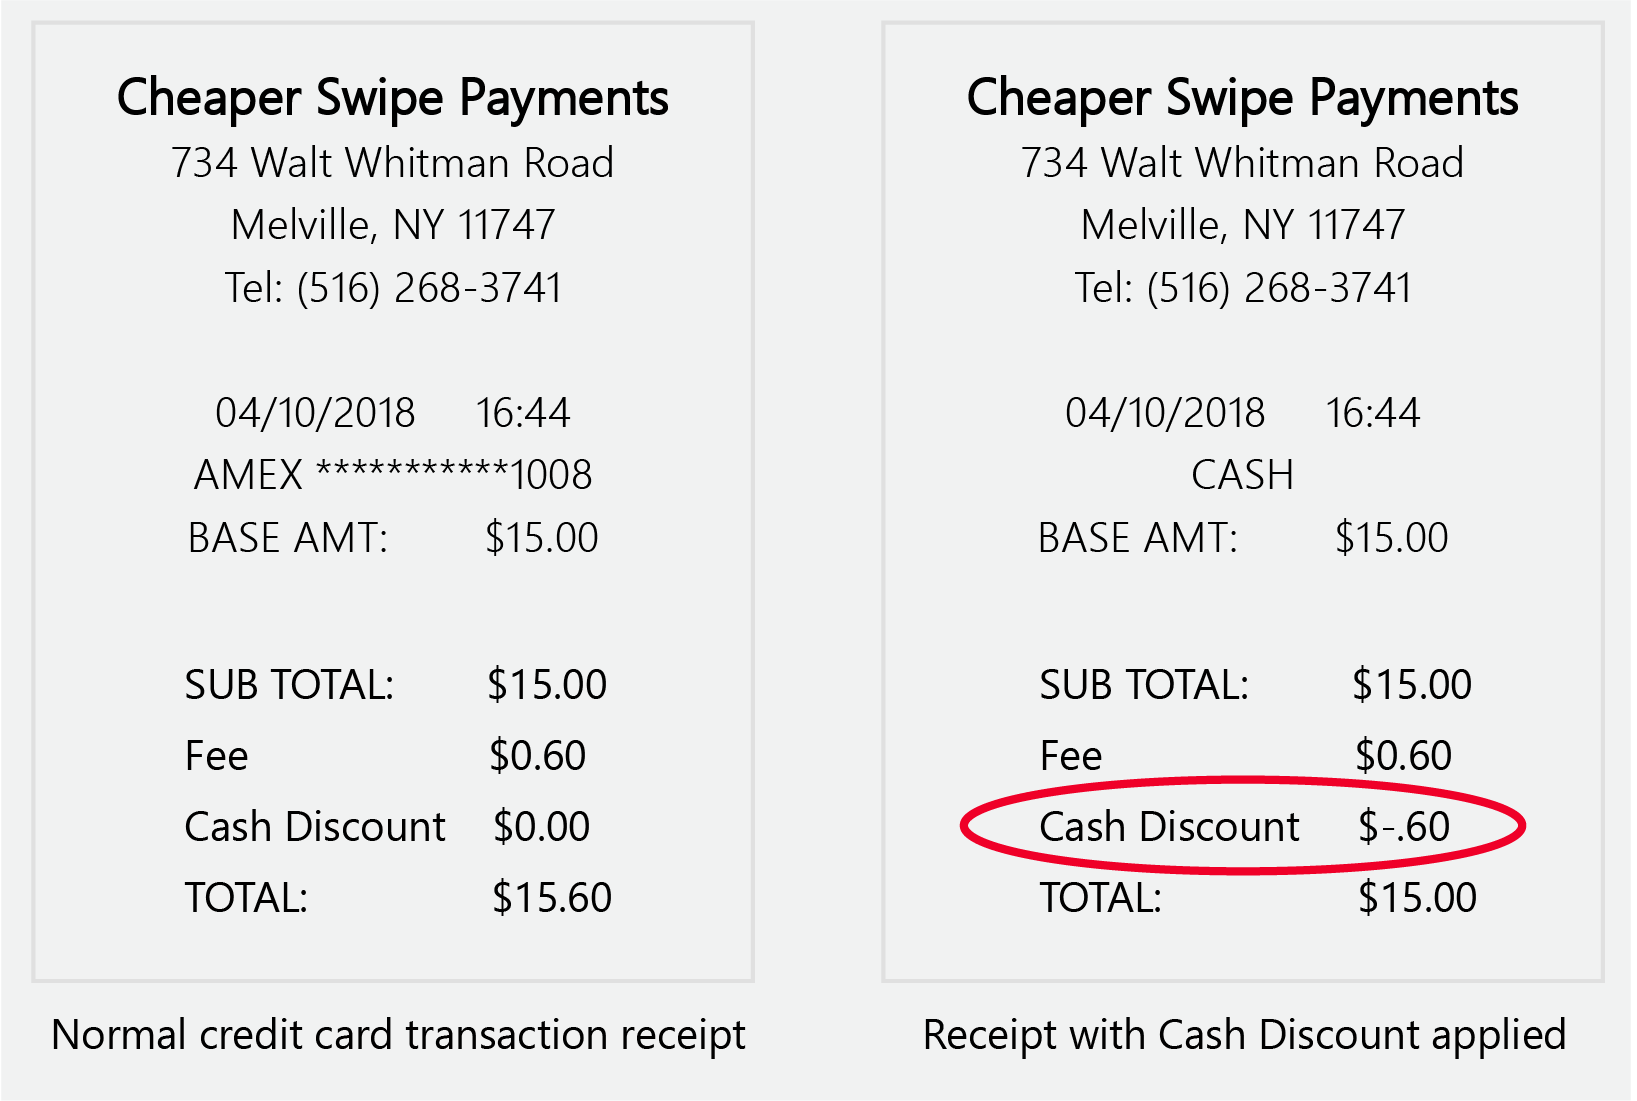This screenshot has height=1101, width=1637.
Task: Click 'Normal credit card transaction receipt' caption
Action: [398, 1034]
